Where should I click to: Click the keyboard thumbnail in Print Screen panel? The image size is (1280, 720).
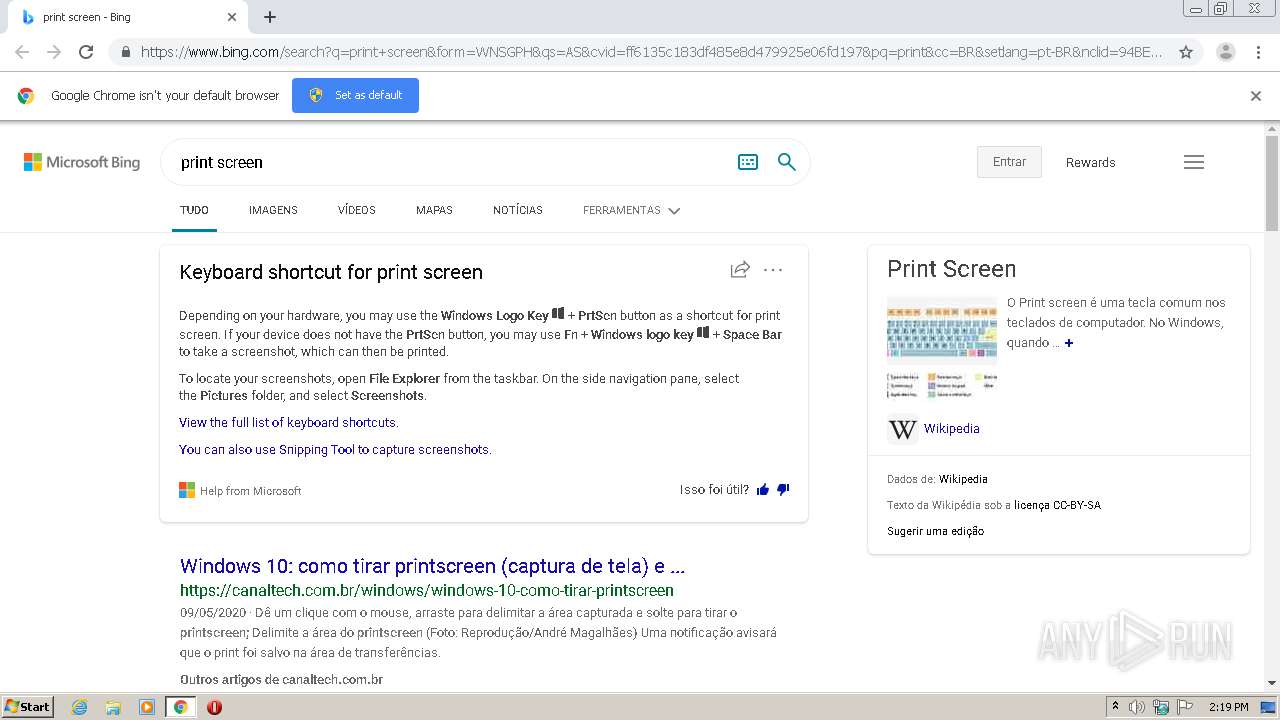pos(942,346)
